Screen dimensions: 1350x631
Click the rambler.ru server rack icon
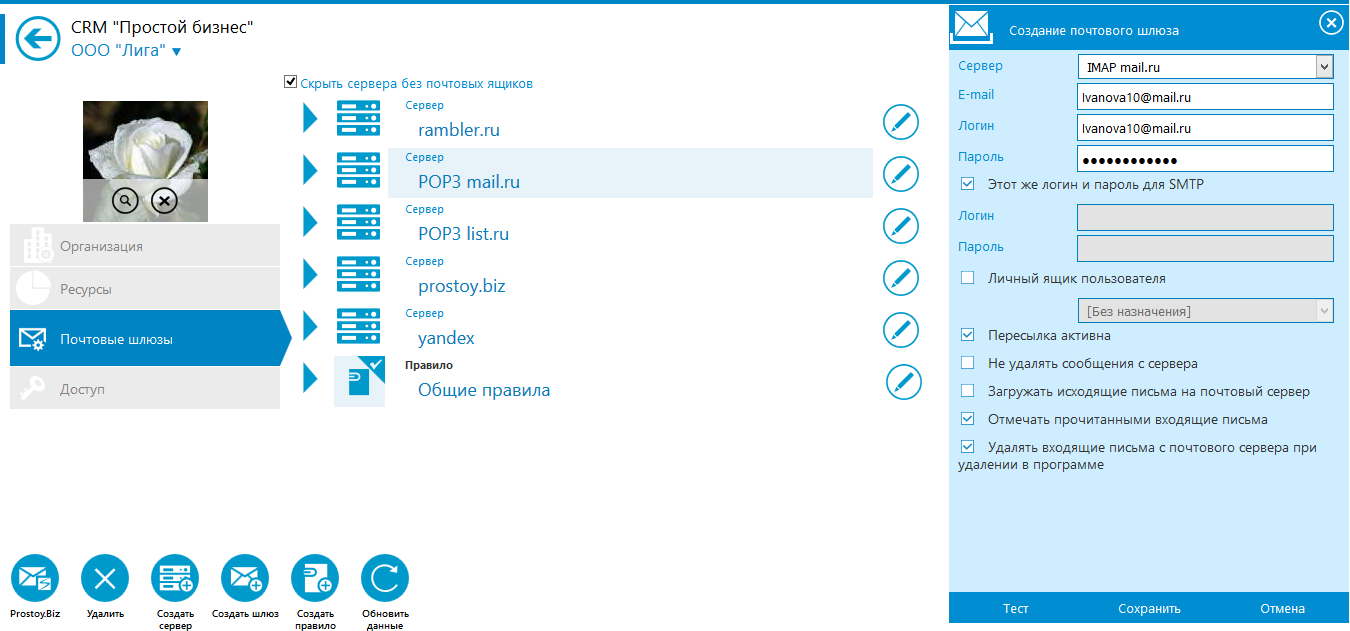(x=358, y=119)
